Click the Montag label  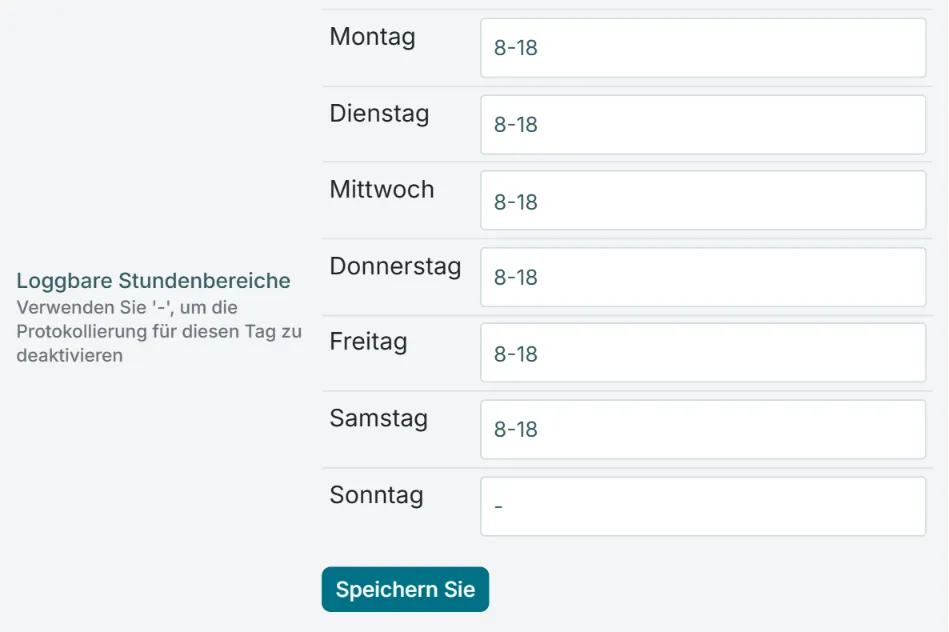372,37
